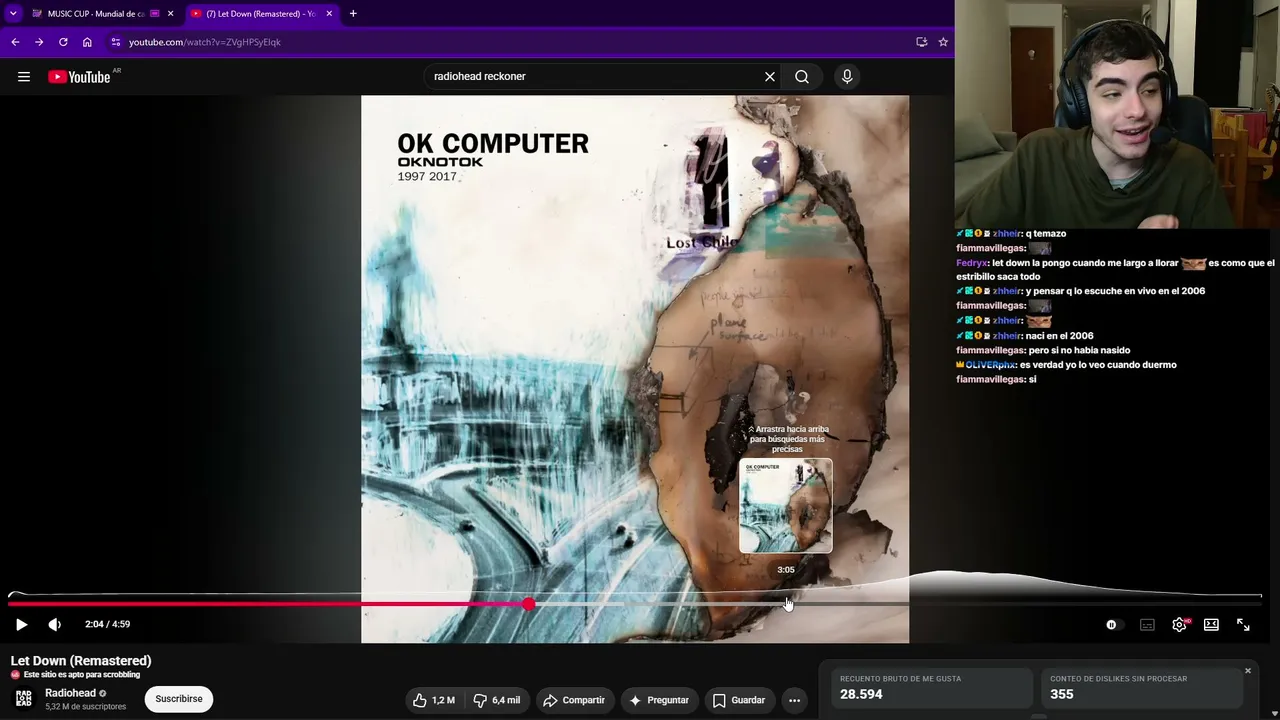
Task: Click the video title "Let Down (Remastered)"
Action: [x=81, y=661]
